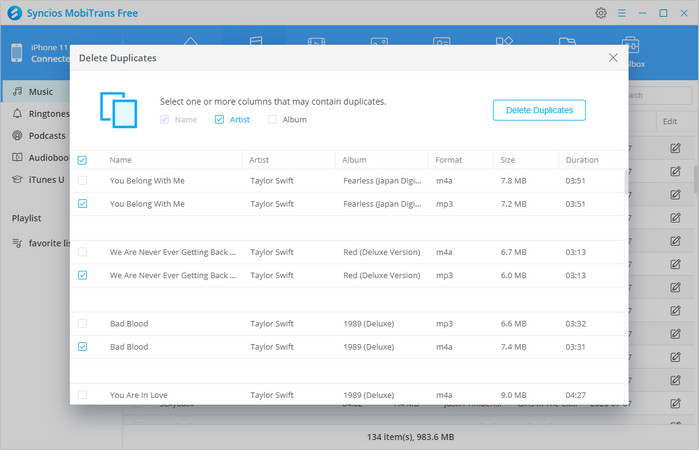Select iTunes U in the sidebar
Viewport: 699px width, 450px height.
click(x=36, y=180)
